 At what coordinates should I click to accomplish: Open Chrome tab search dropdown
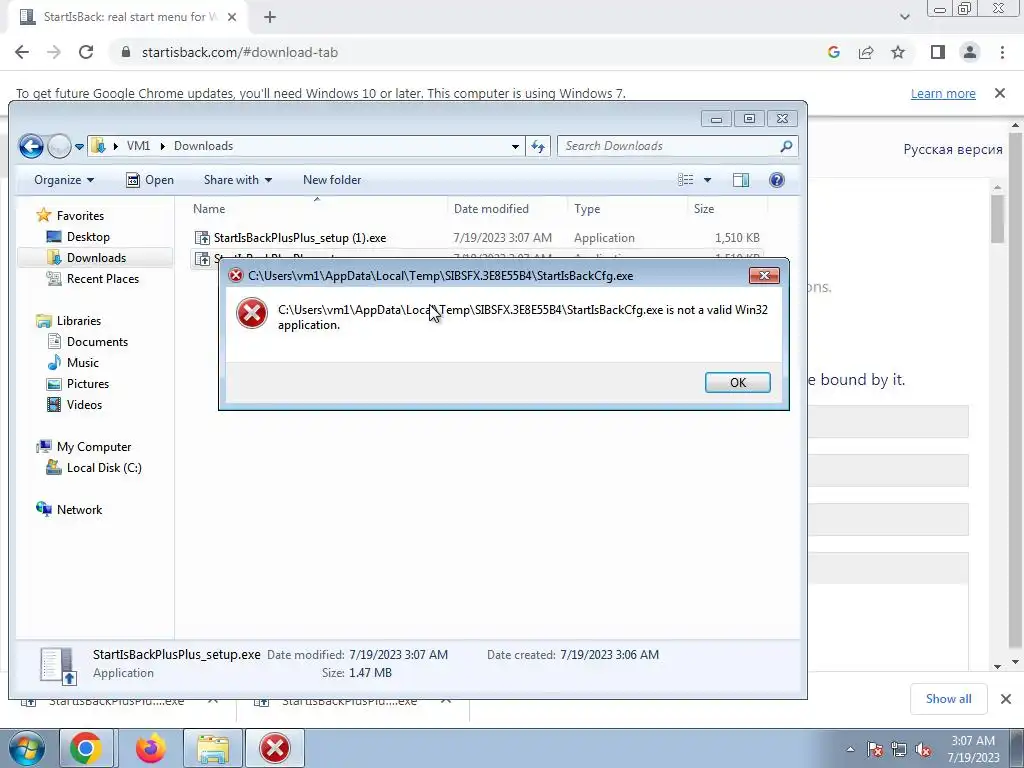click(904, 17)
